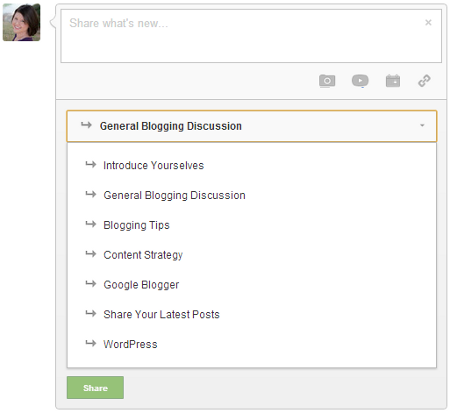Collapse the category dropdown arrow
The width and height of the screenshot is (450, 413).
pos(422,125)
